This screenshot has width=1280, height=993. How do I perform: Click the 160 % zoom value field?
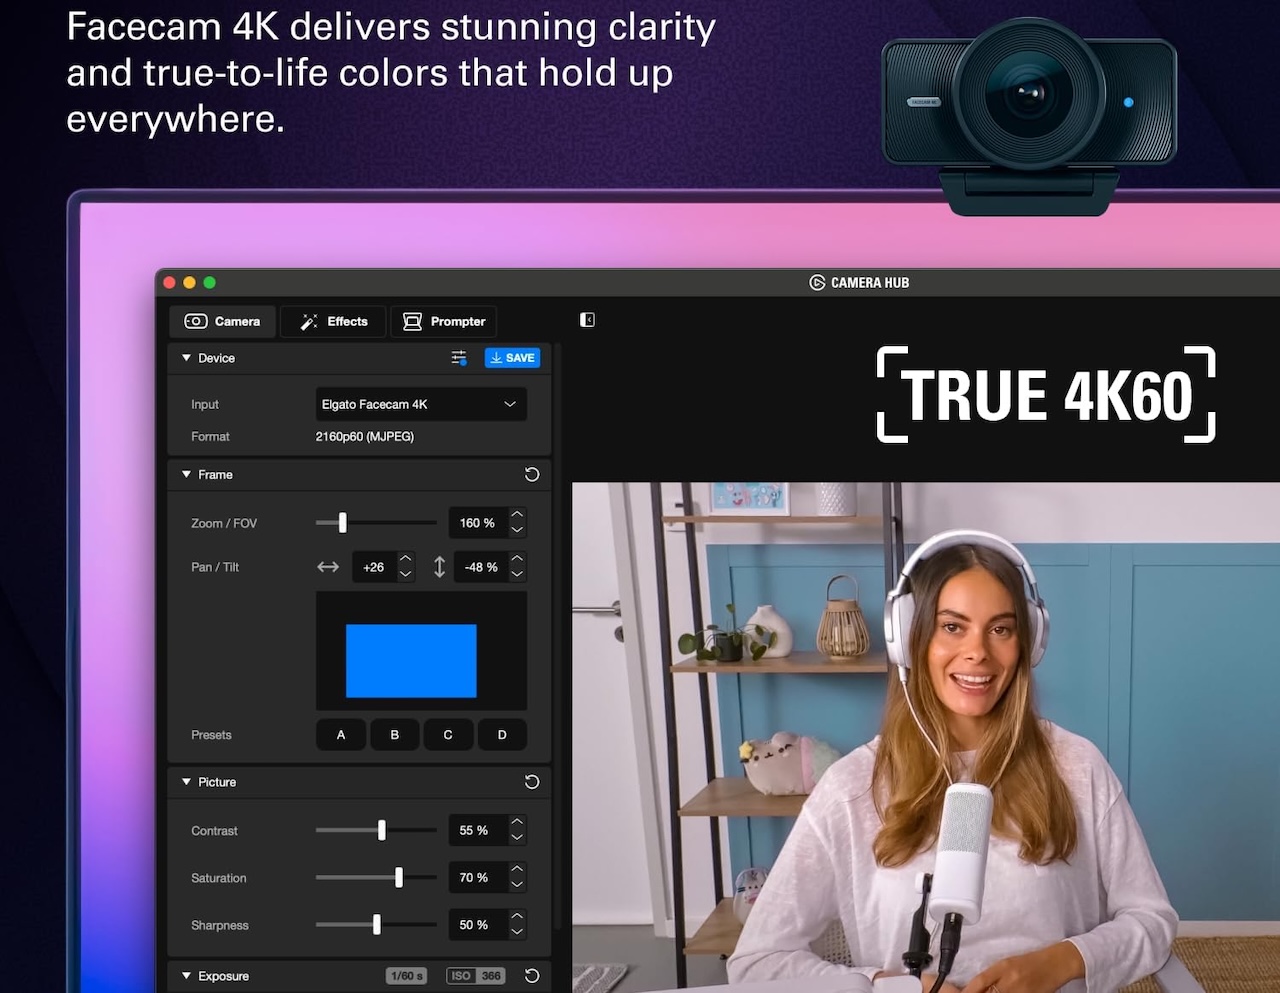click(478, 523)
